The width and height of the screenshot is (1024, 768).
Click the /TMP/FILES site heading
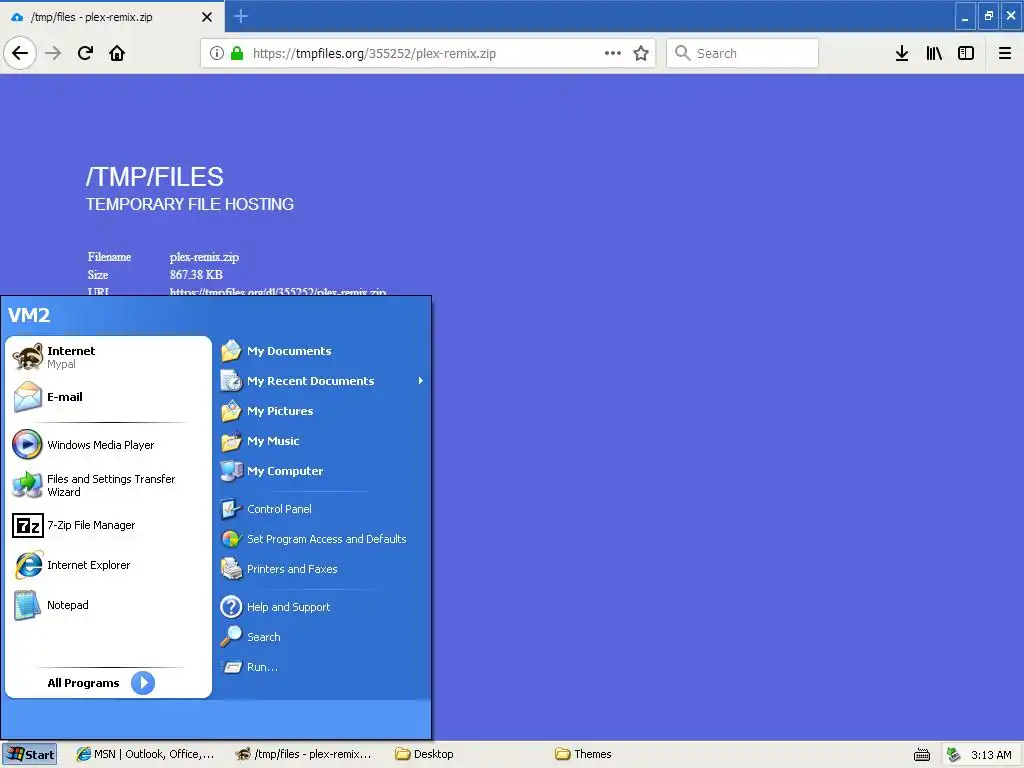tap(155, 177)
